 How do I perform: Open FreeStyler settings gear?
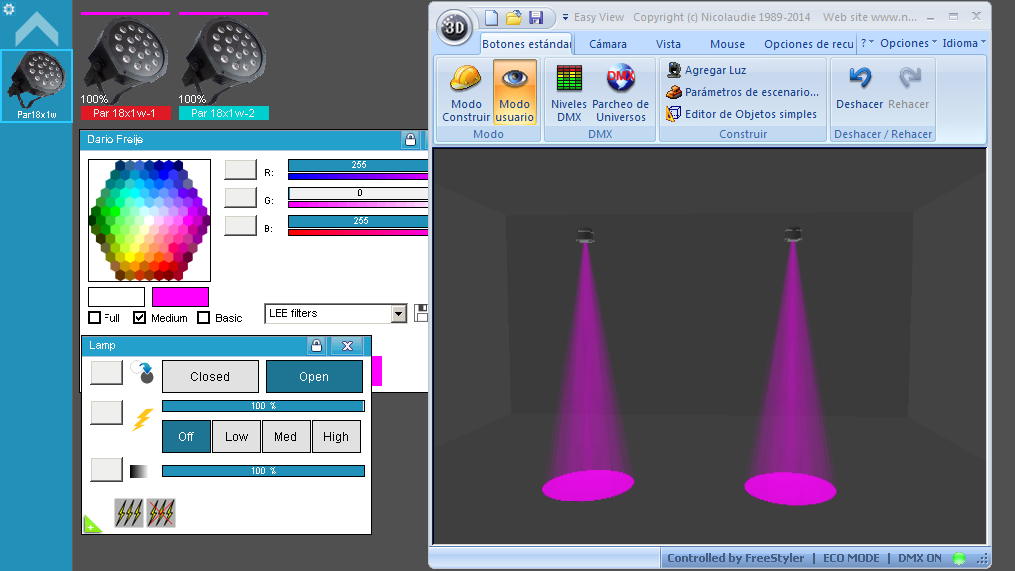click(x=9, y=10)
